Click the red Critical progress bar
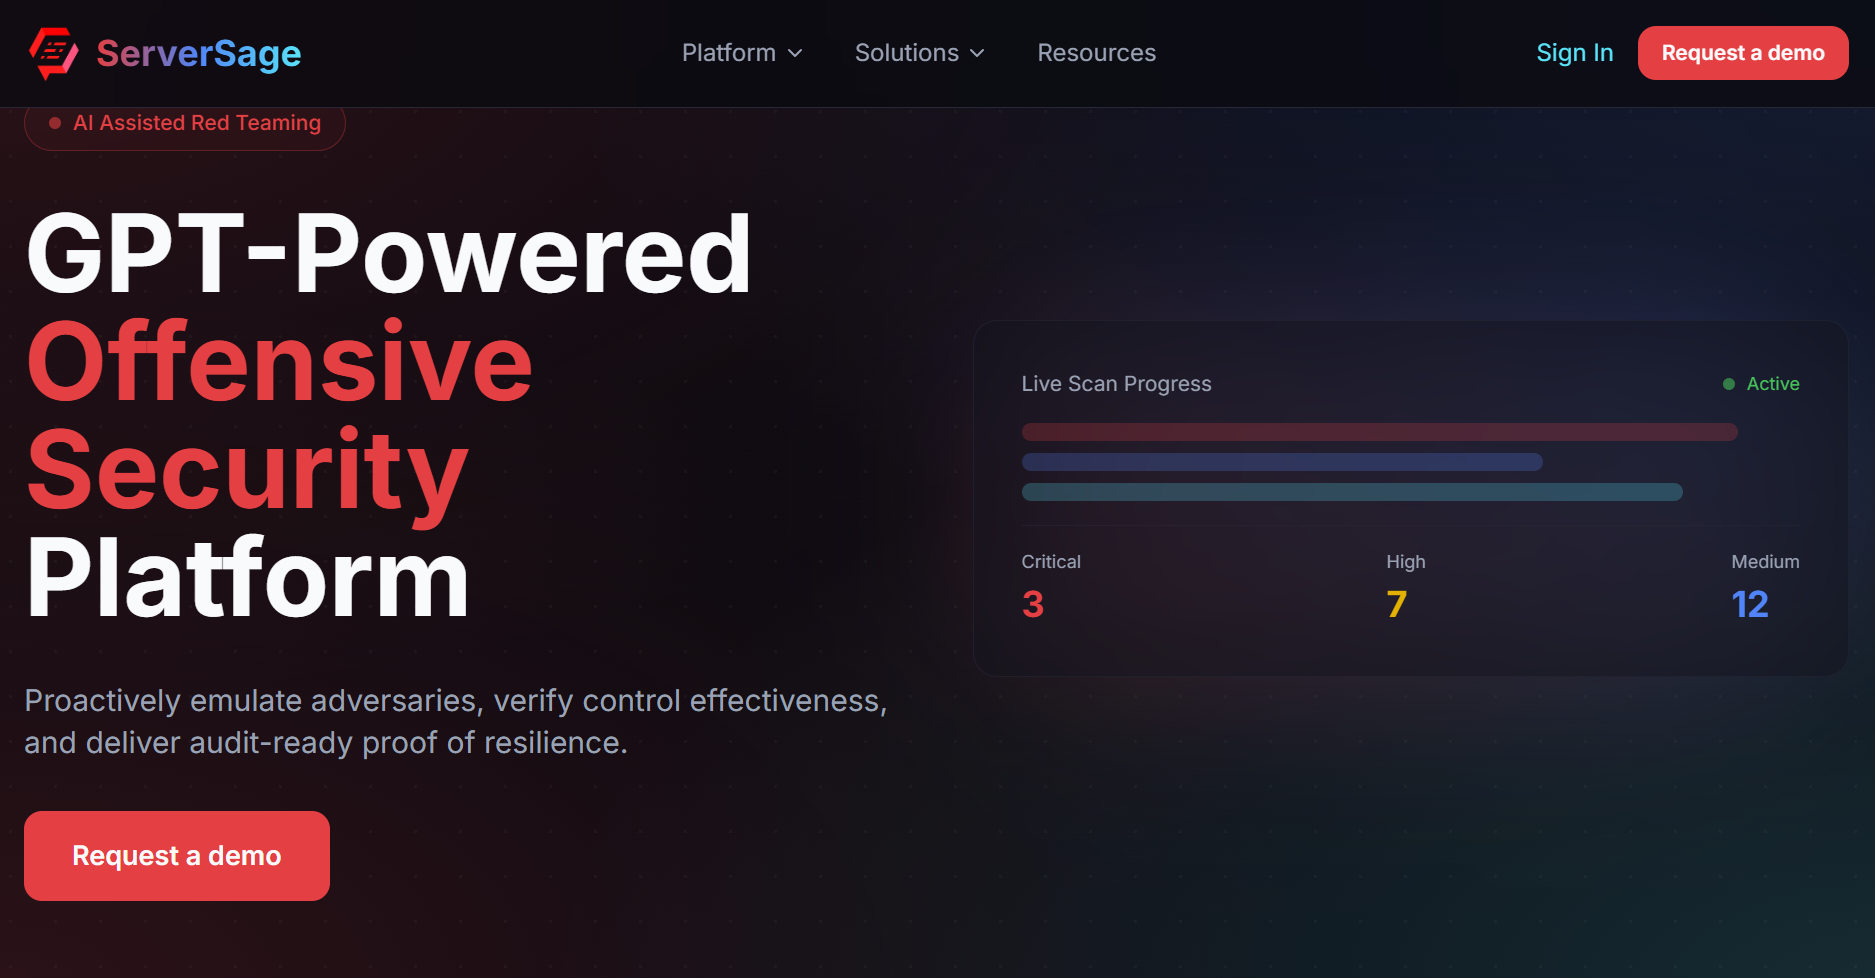The height and width of the screenshot is (978, 1875). [1379, 432]
